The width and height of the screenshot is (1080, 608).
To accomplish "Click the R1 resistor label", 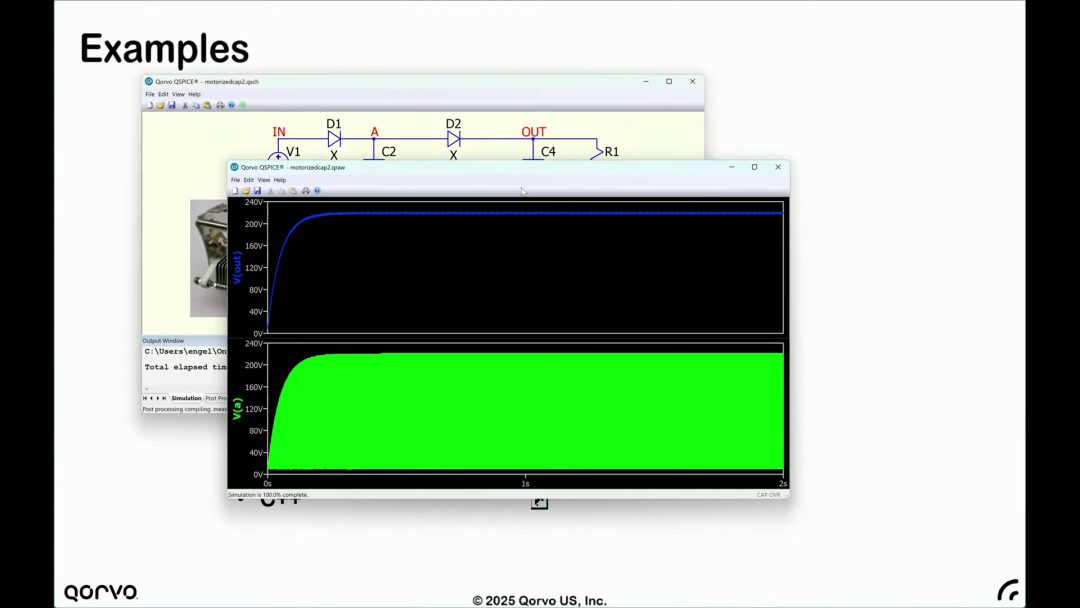I will [x=612, y=151].
